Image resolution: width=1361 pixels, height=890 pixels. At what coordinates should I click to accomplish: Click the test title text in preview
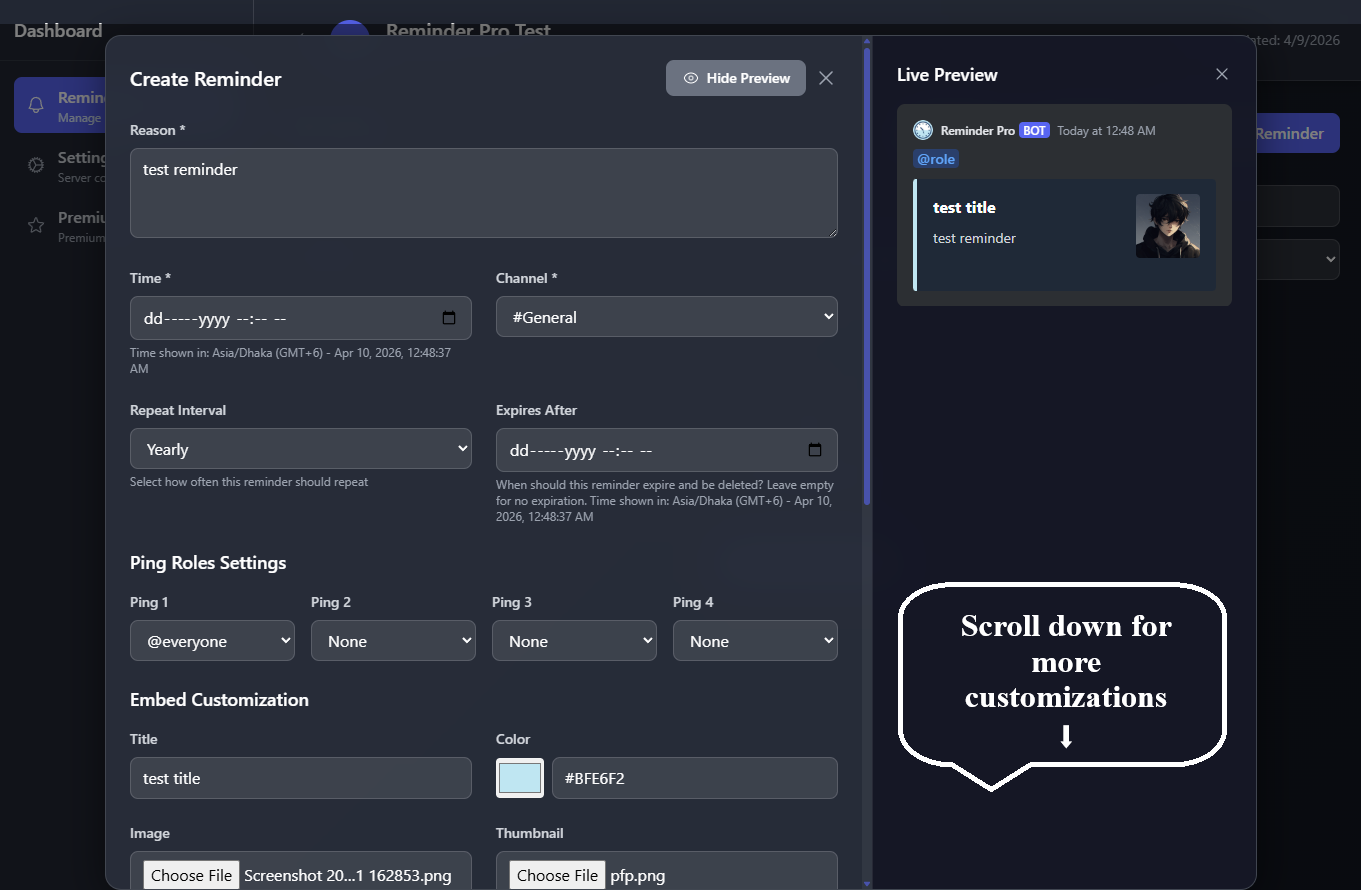pos(964,207)
